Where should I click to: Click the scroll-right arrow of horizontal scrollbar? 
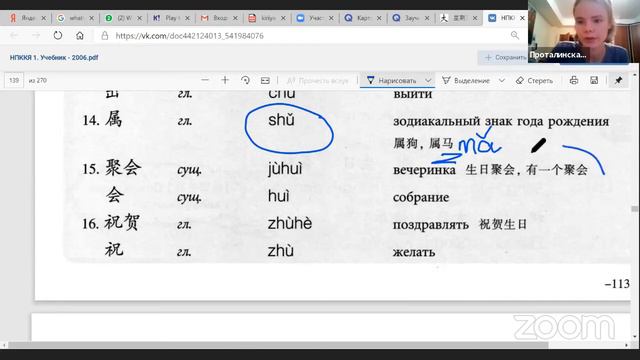[626, 345]
